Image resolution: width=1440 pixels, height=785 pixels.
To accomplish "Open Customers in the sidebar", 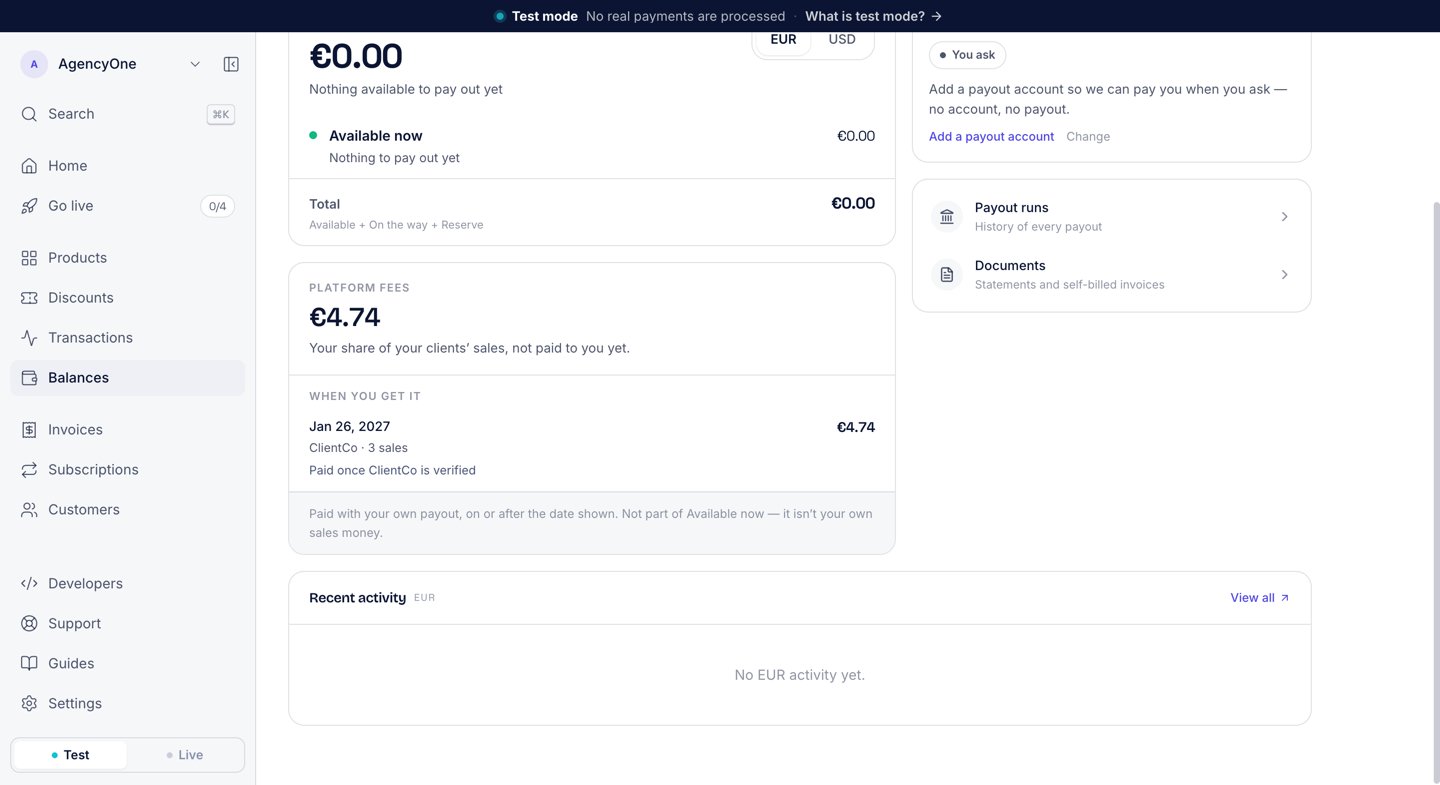I will (x=127, y=510).
